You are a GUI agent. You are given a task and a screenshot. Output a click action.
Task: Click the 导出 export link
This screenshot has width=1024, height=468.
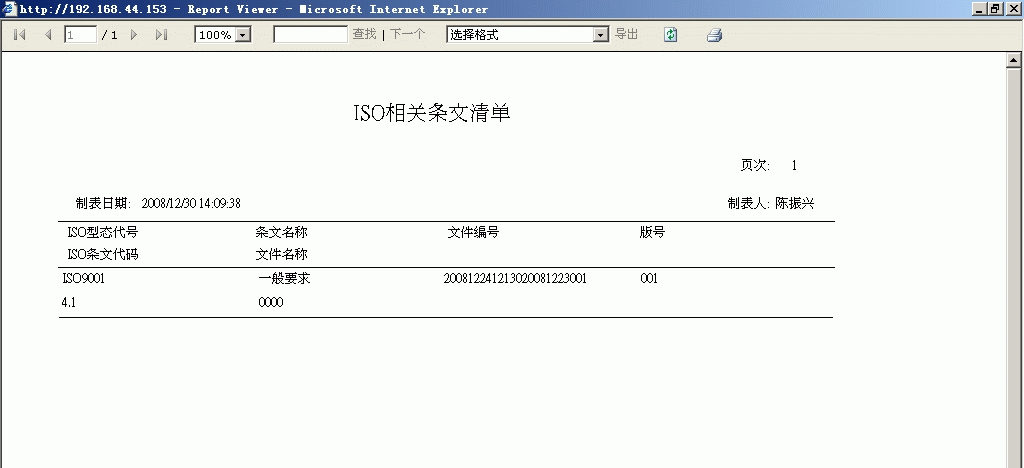pyautogui.click(x=626, y=35)
